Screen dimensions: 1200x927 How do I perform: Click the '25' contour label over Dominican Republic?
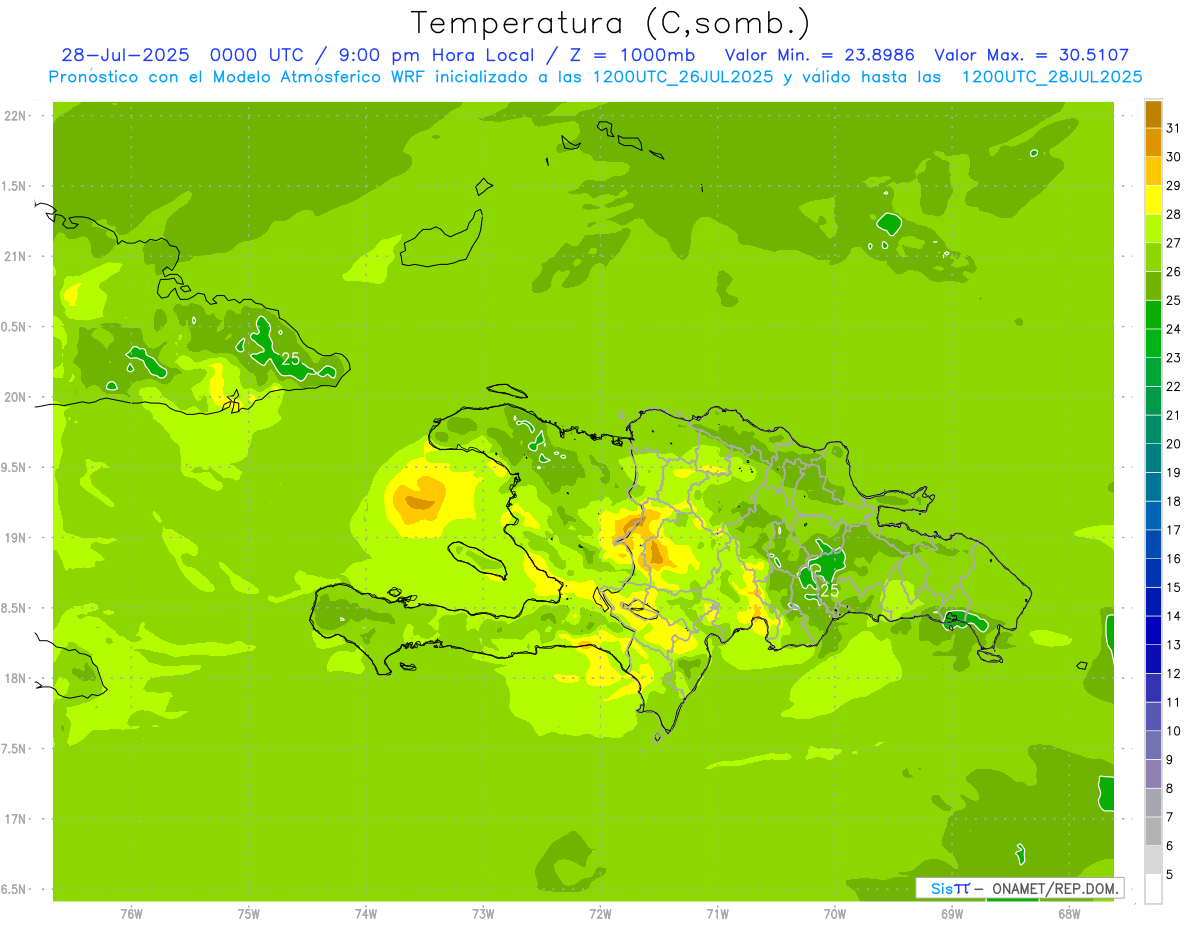click(x=829, y=591)
